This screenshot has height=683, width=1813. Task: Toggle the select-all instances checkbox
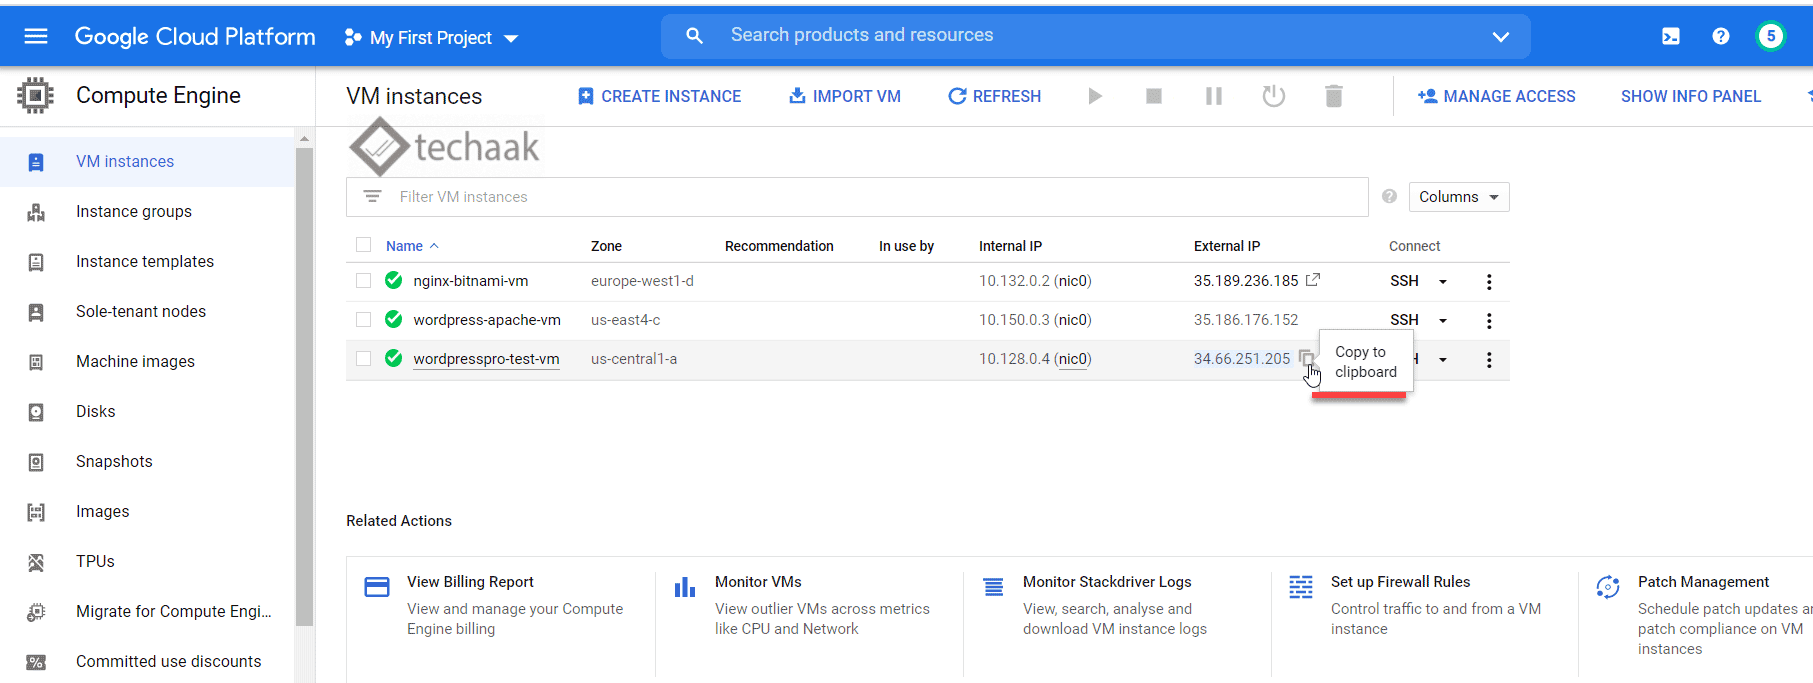click(x=364, y=245)
